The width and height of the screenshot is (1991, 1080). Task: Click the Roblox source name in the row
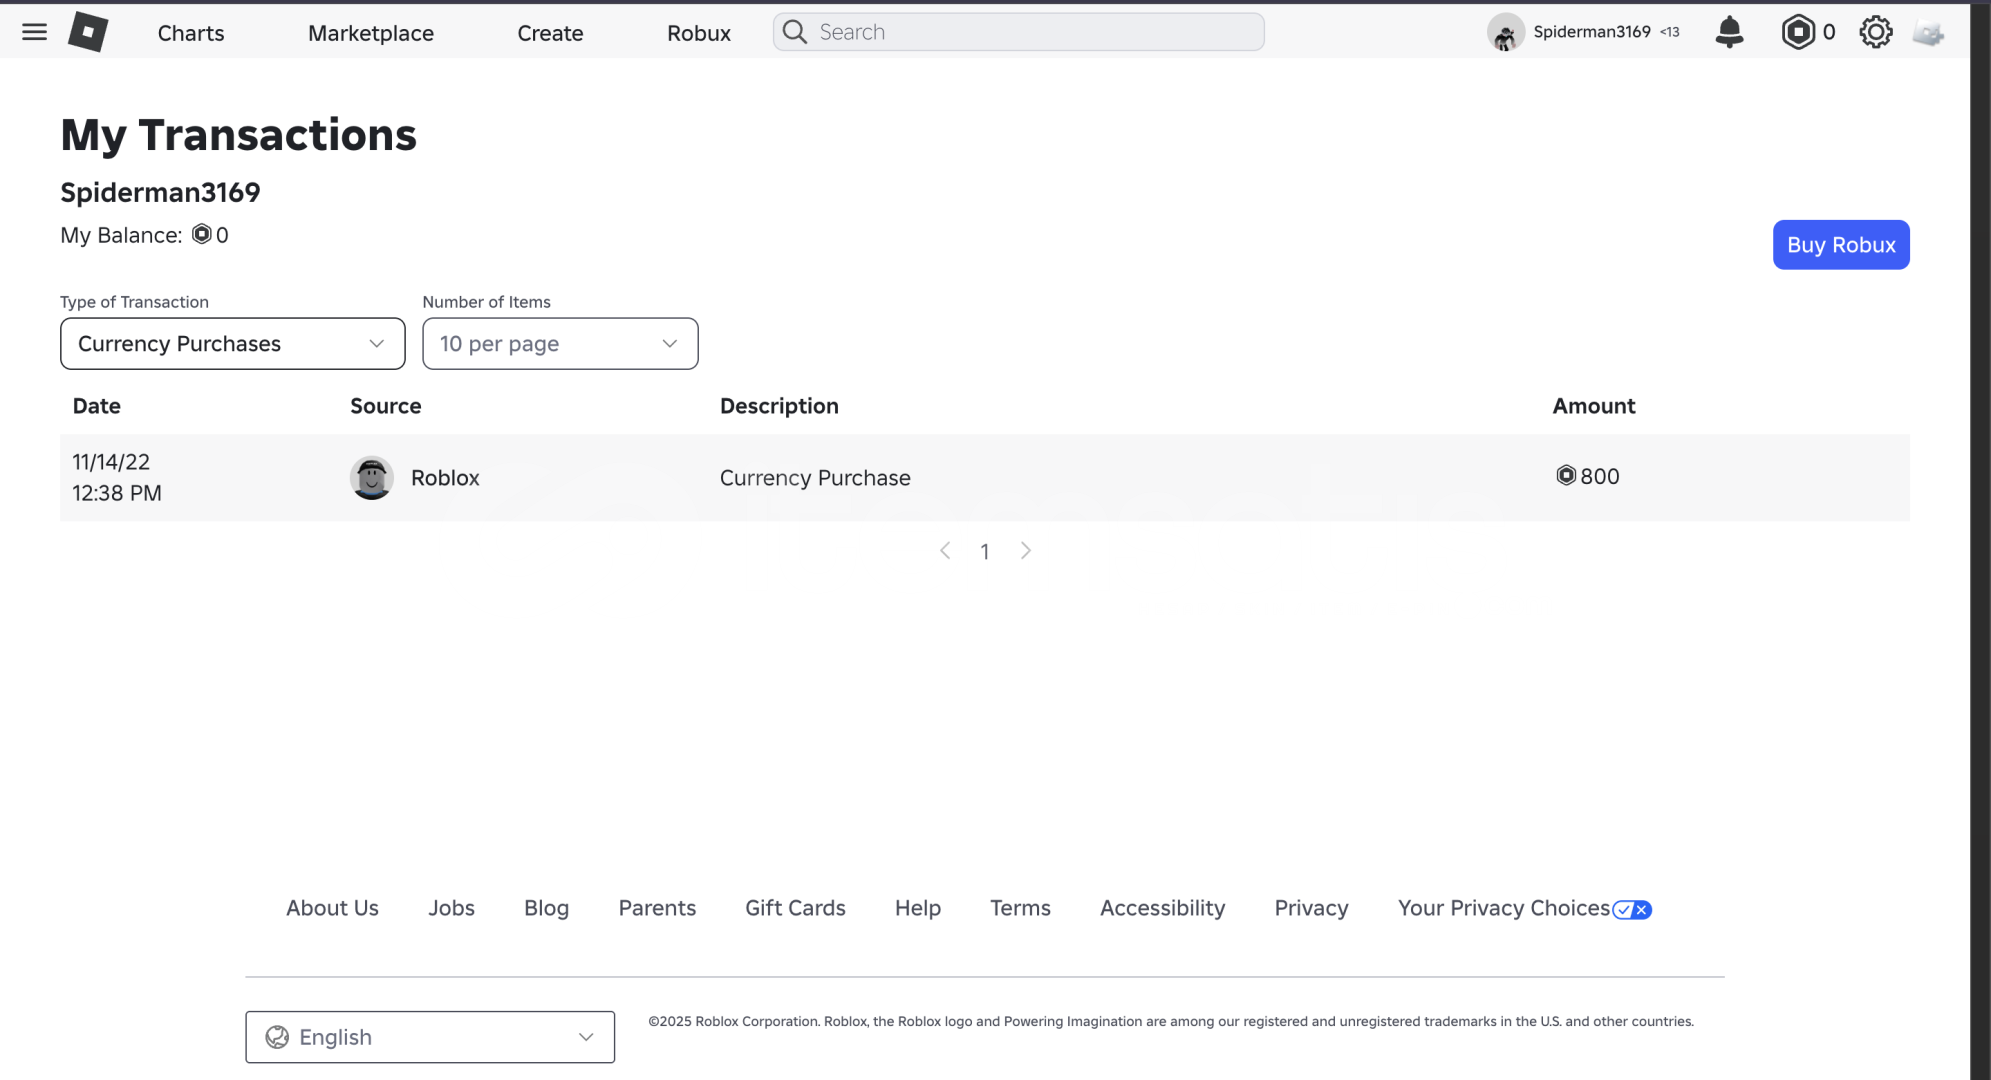[x=445, y=478]
